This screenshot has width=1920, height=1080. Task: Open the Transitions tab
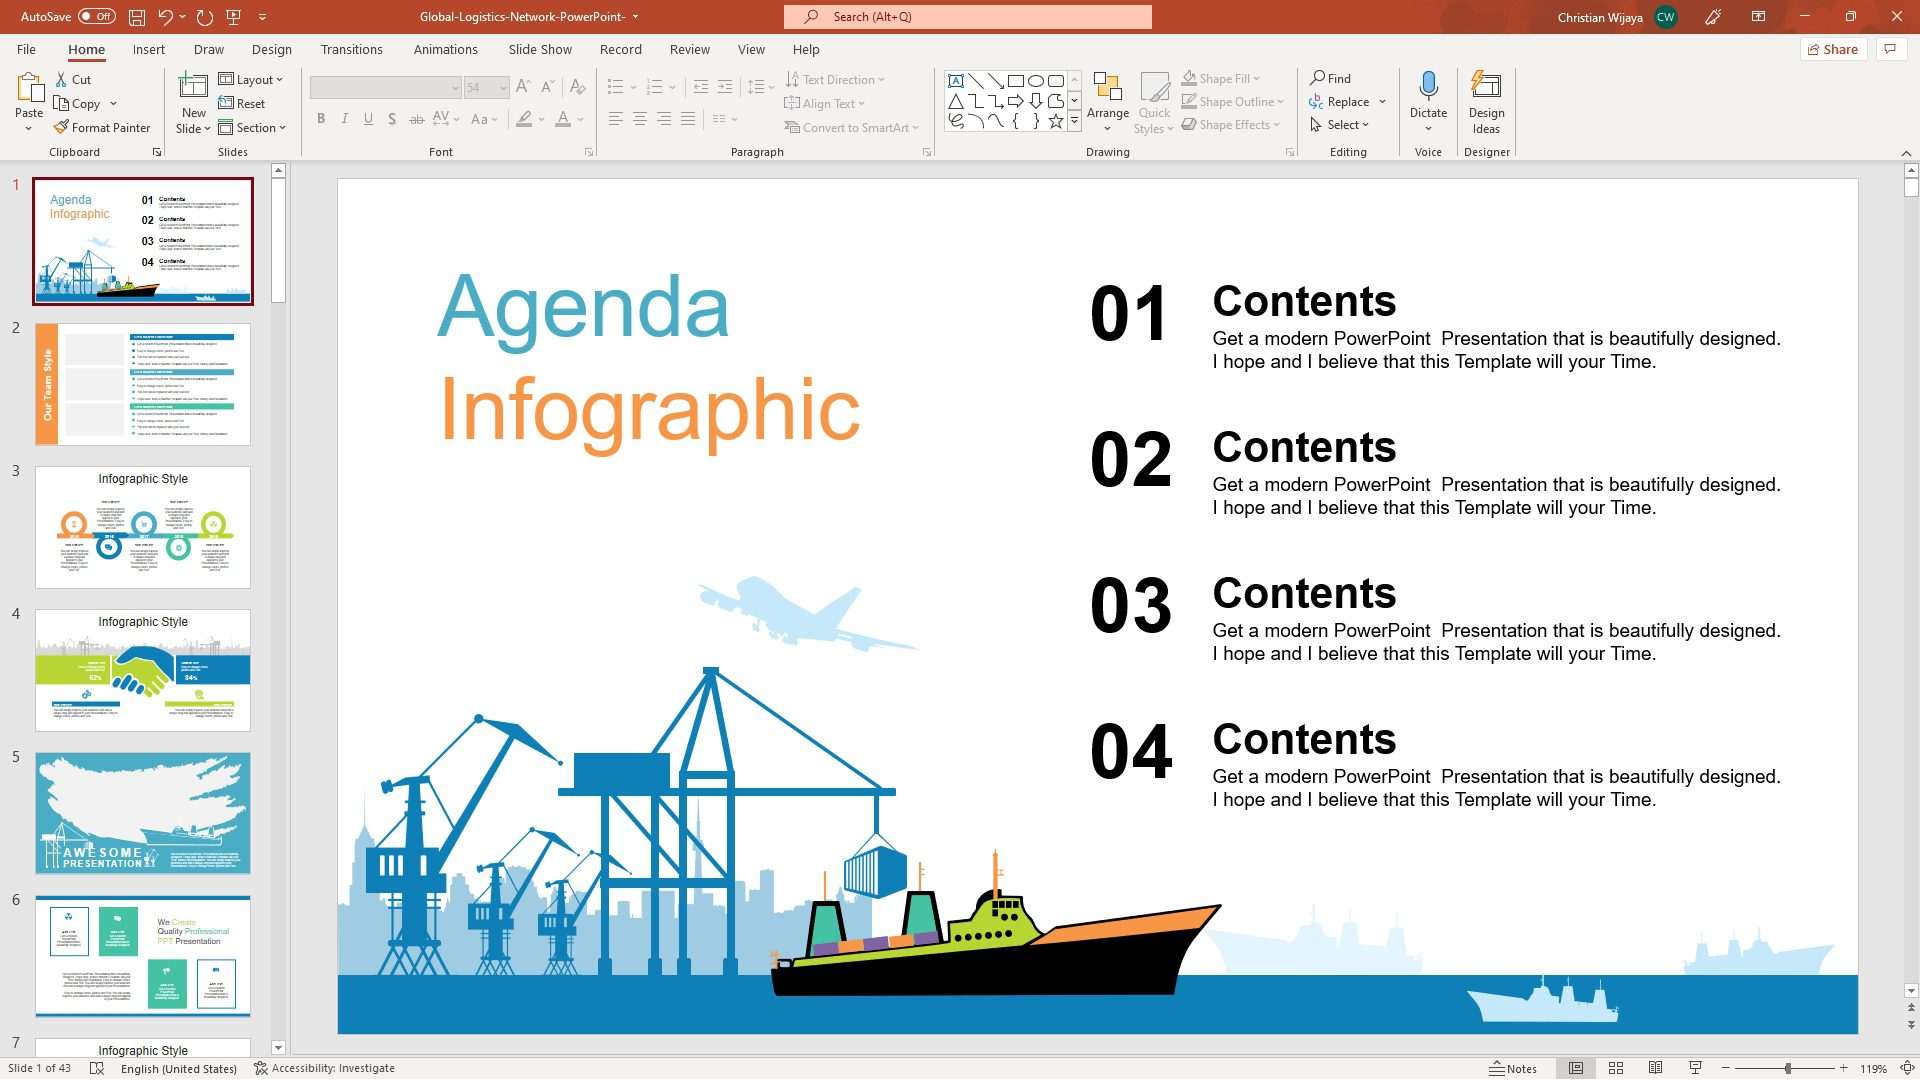[351, 49]
